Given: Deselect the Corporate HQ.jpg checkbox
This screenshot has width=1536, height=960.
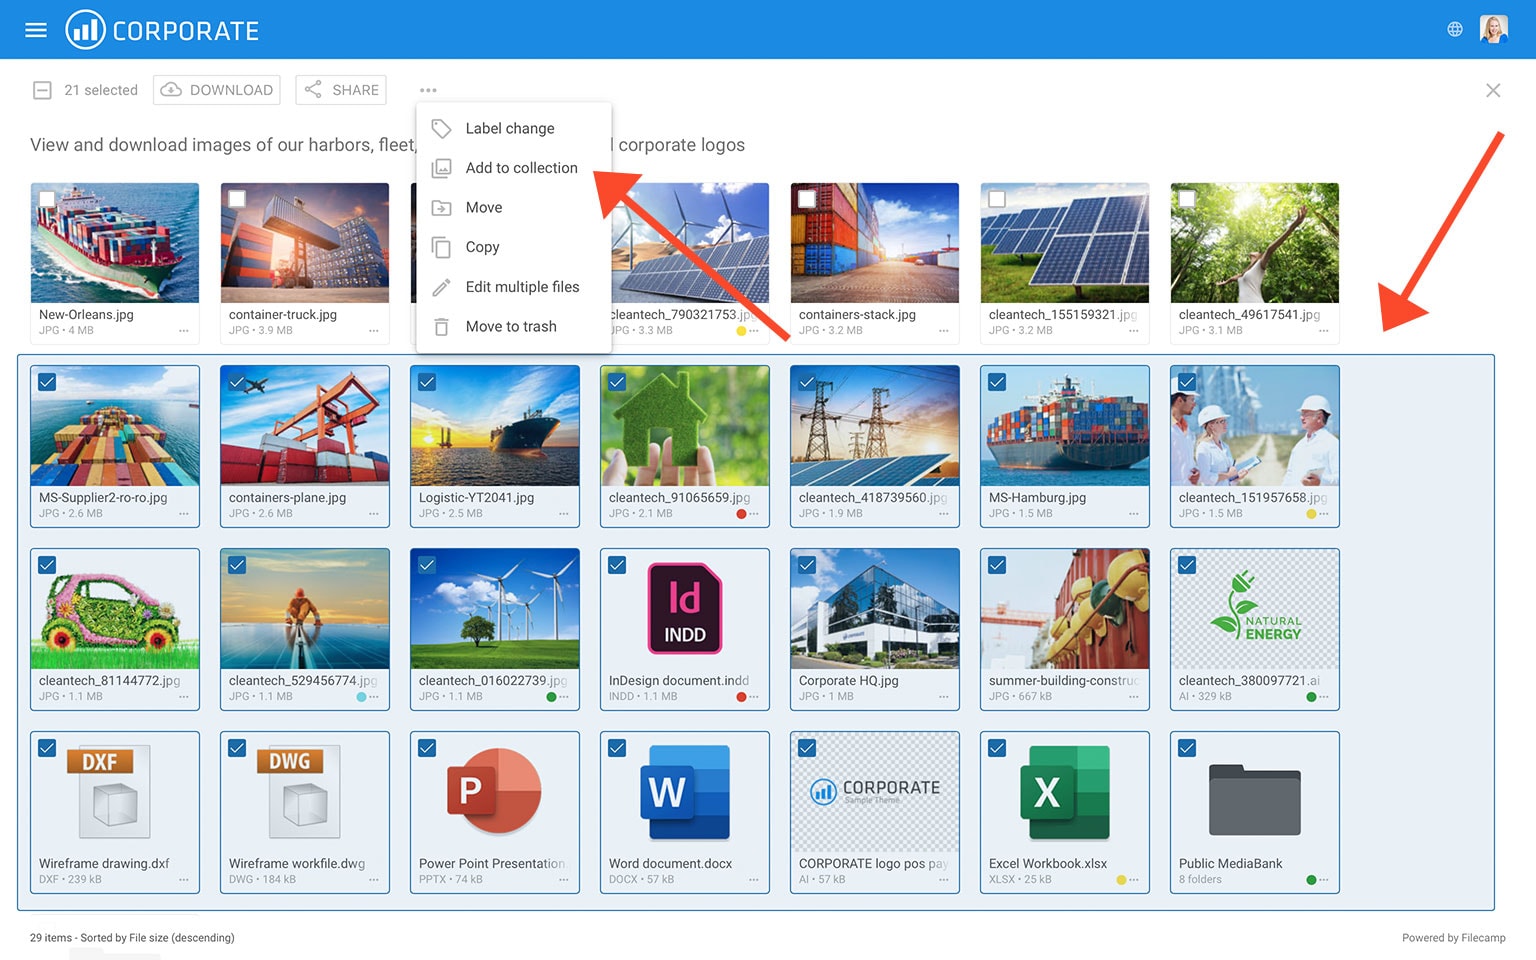Looking at the screenshot, I should point(807,565).
